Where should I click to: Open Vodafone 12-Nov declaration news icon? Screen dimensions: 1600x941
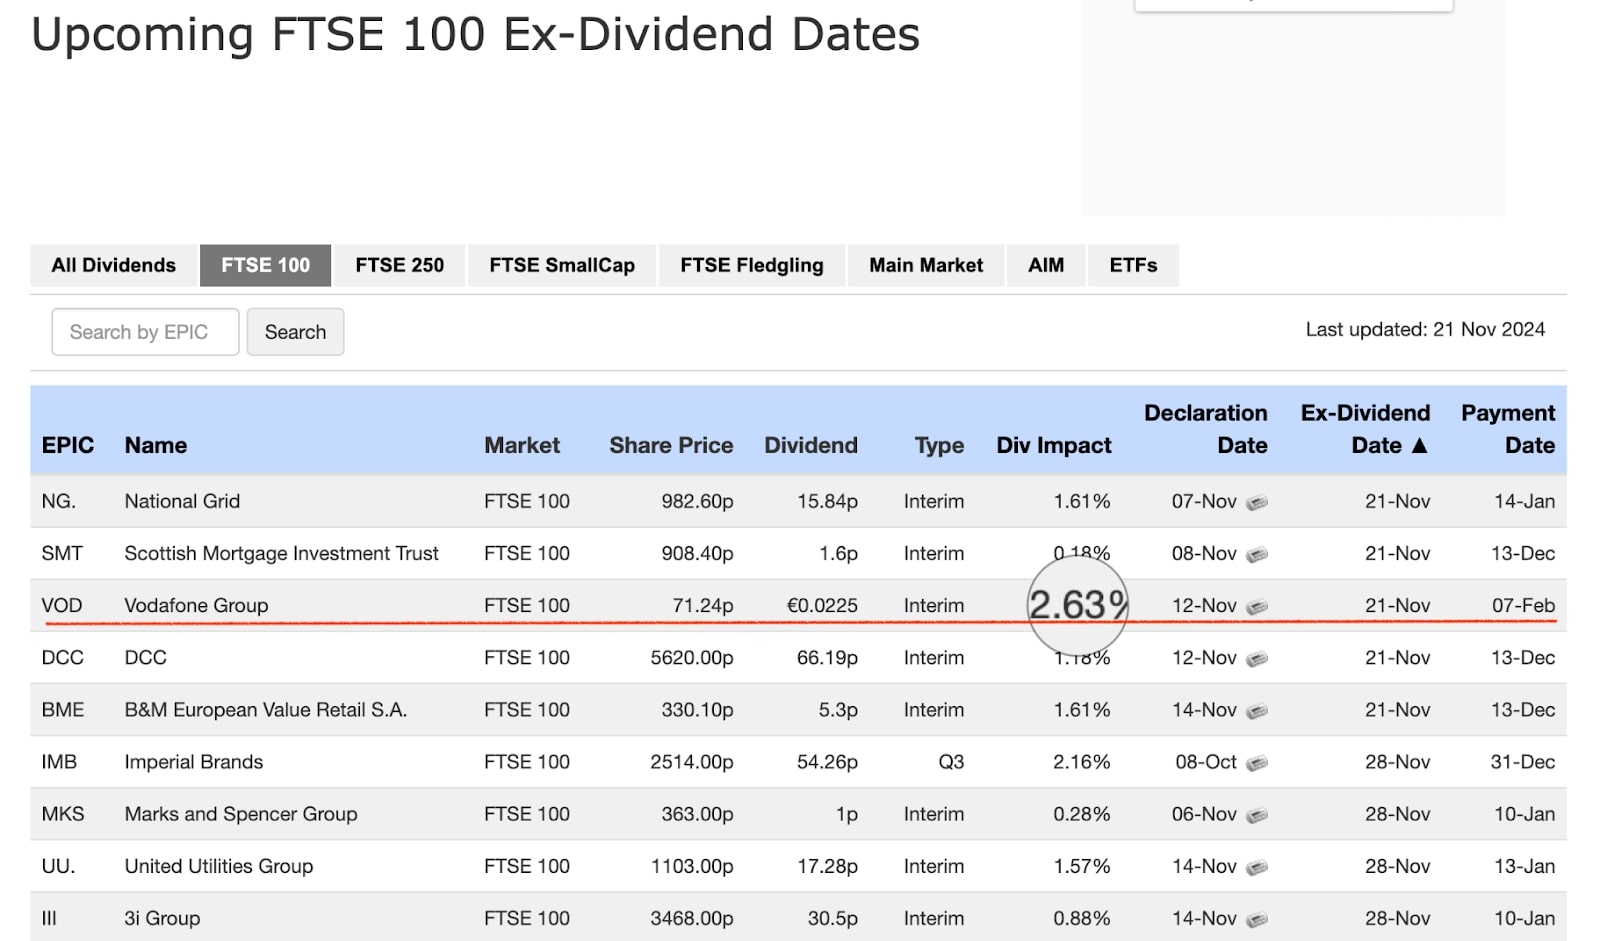1257,606
